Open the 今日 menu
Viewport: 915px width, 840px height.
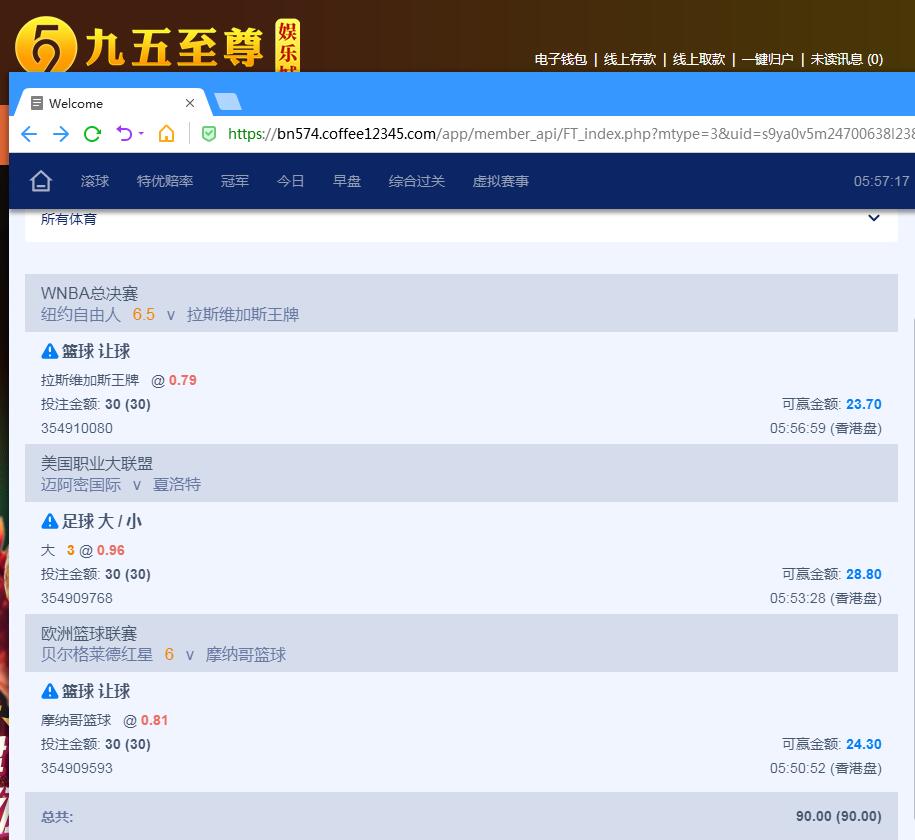tap(291, 181)
